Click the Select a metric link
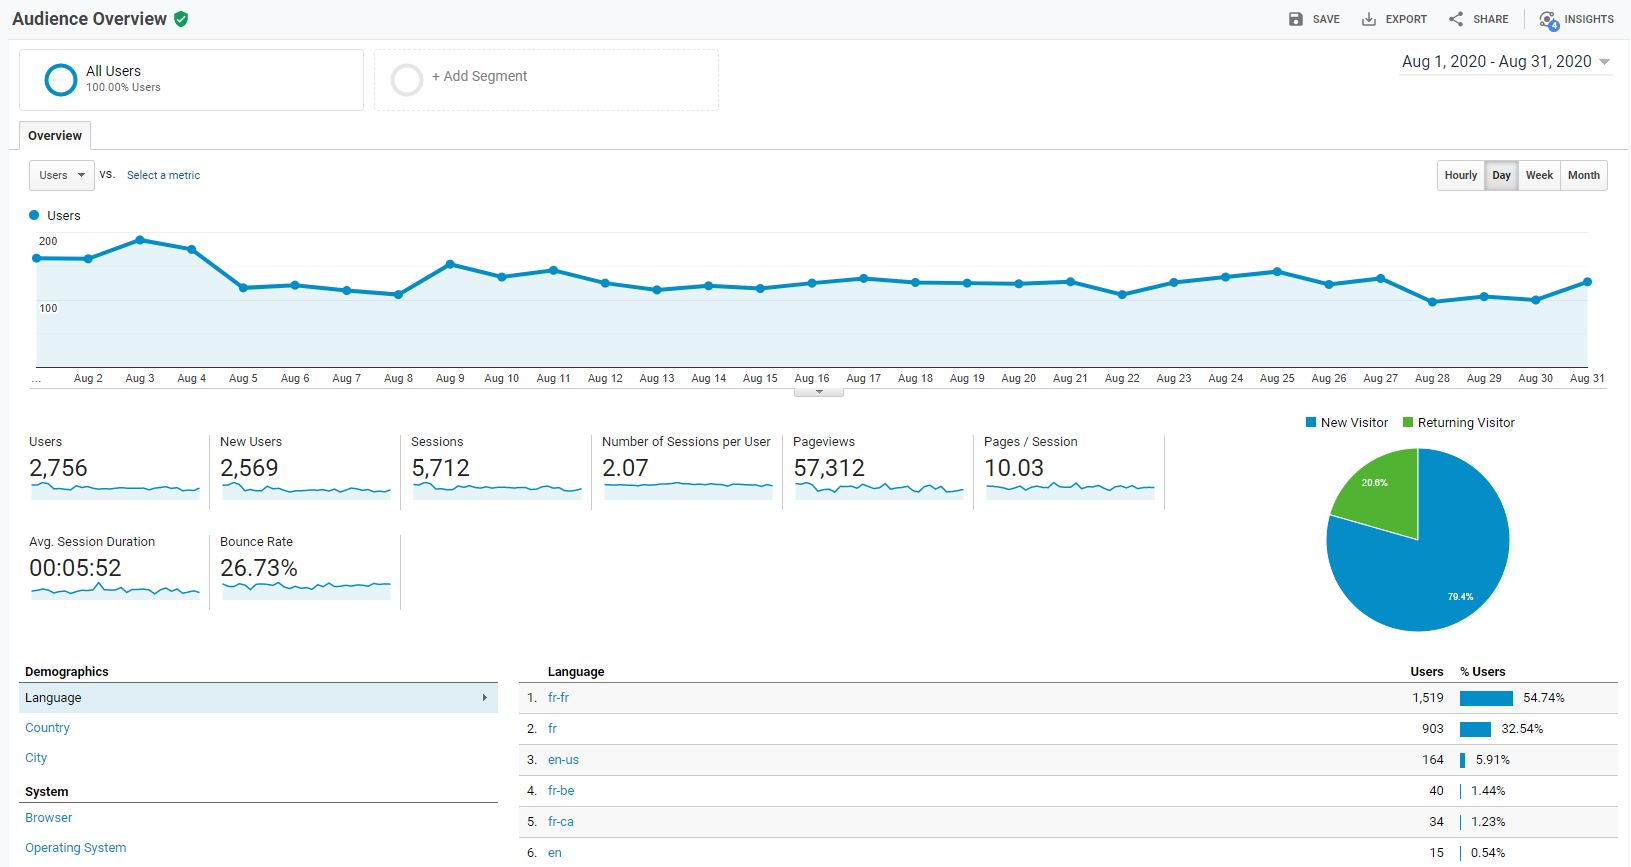Image resolution: width=1631 pixels, height=867 pixels. click(163, 175)
